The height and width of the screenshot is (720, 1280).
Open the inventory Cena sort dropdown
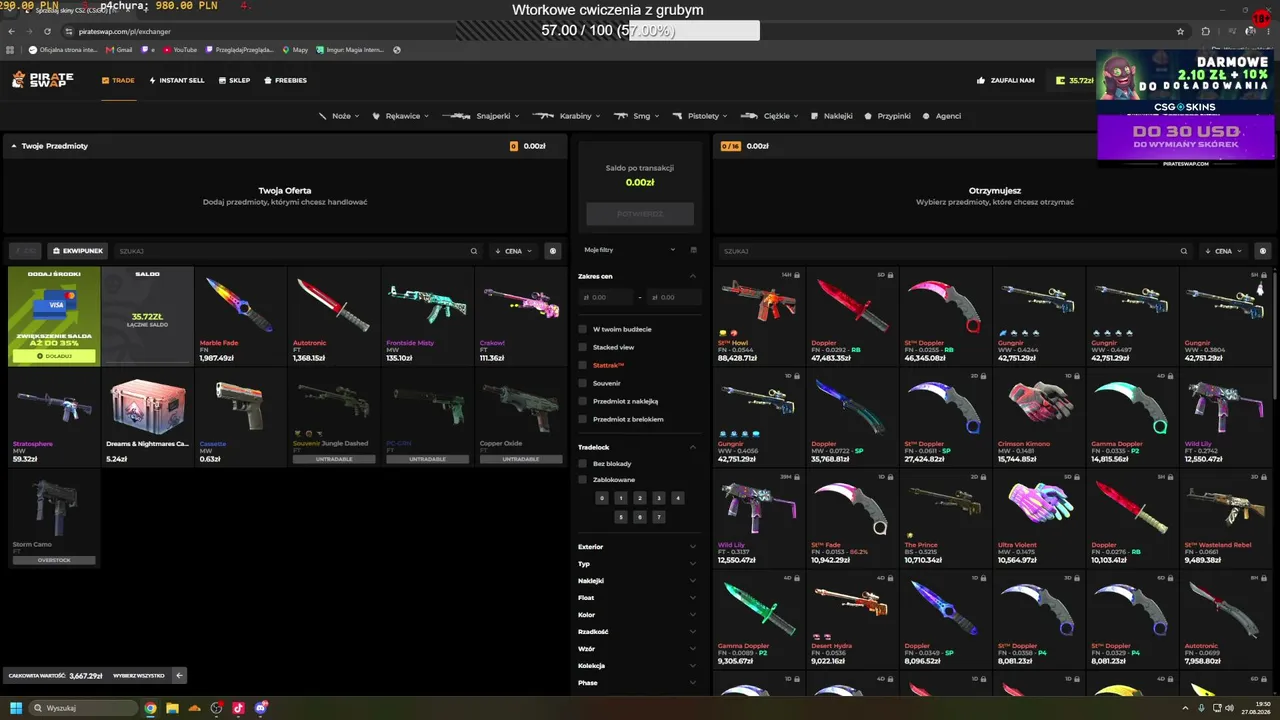[516, 251]
